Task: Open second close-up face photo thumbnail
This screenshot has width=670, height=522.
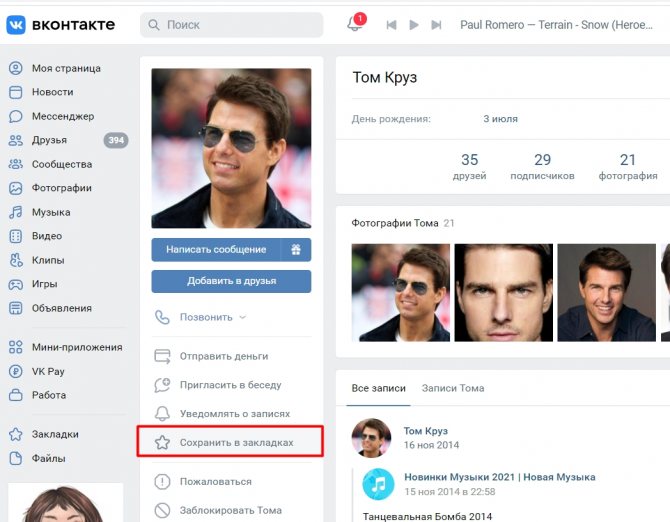Action: [503, 293]
